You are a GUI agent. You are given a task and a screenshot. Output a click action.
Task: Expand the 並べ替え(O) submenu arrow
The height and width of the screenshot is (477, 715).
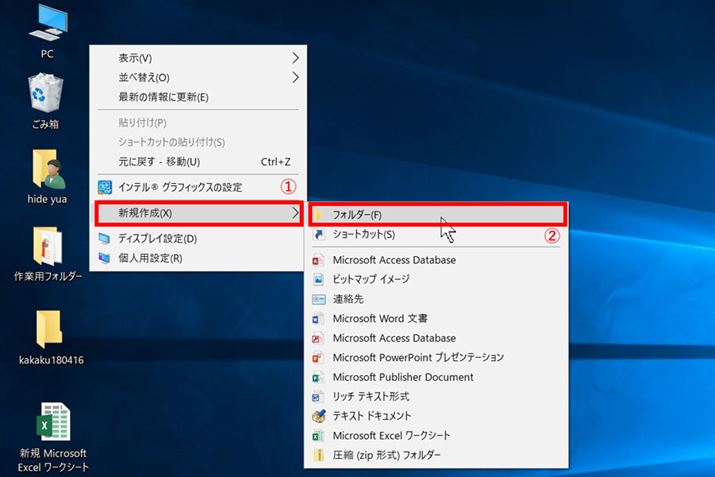click(x=294, y=77)
